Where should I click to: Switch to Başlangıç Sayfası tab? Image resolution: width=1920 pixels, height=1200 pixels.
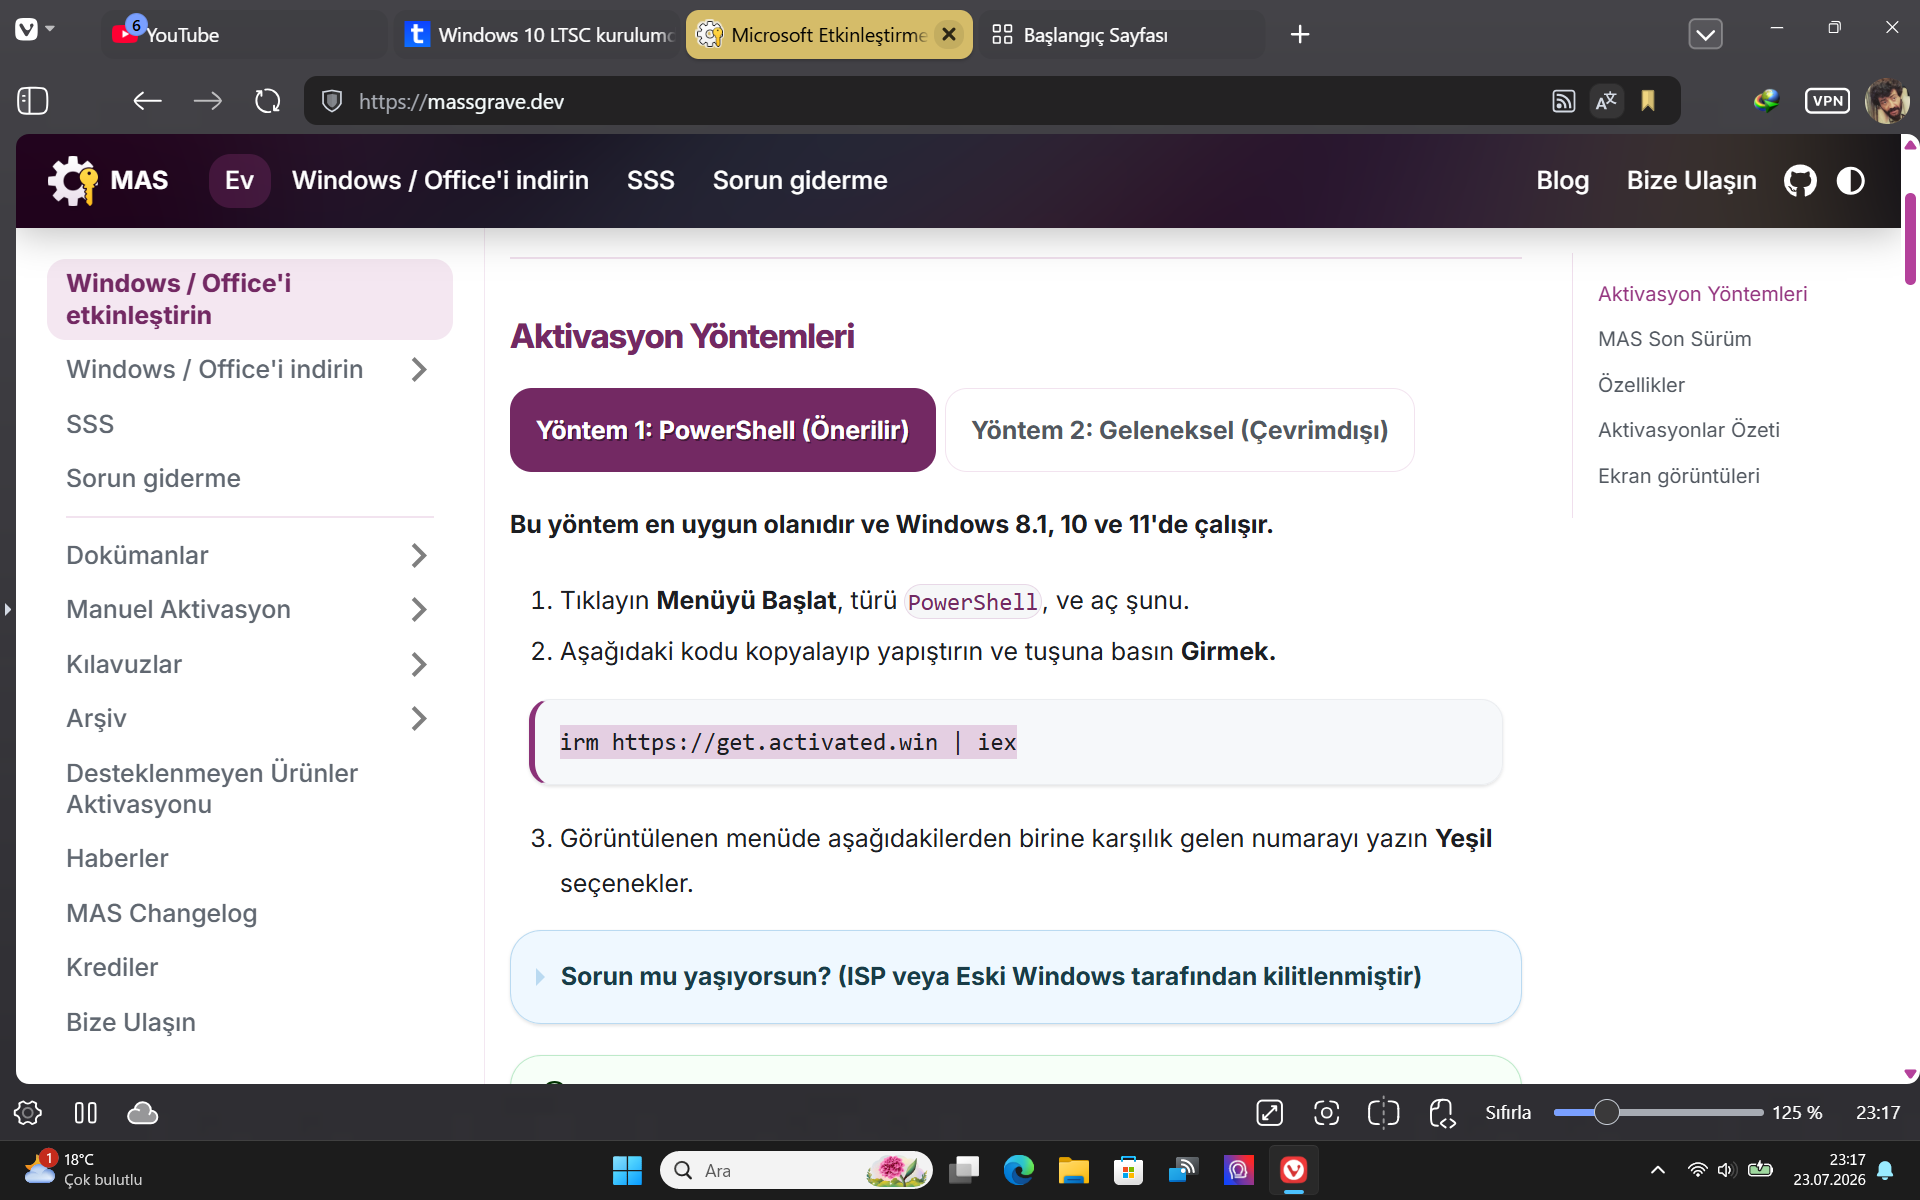click(x=1121, y=35)
